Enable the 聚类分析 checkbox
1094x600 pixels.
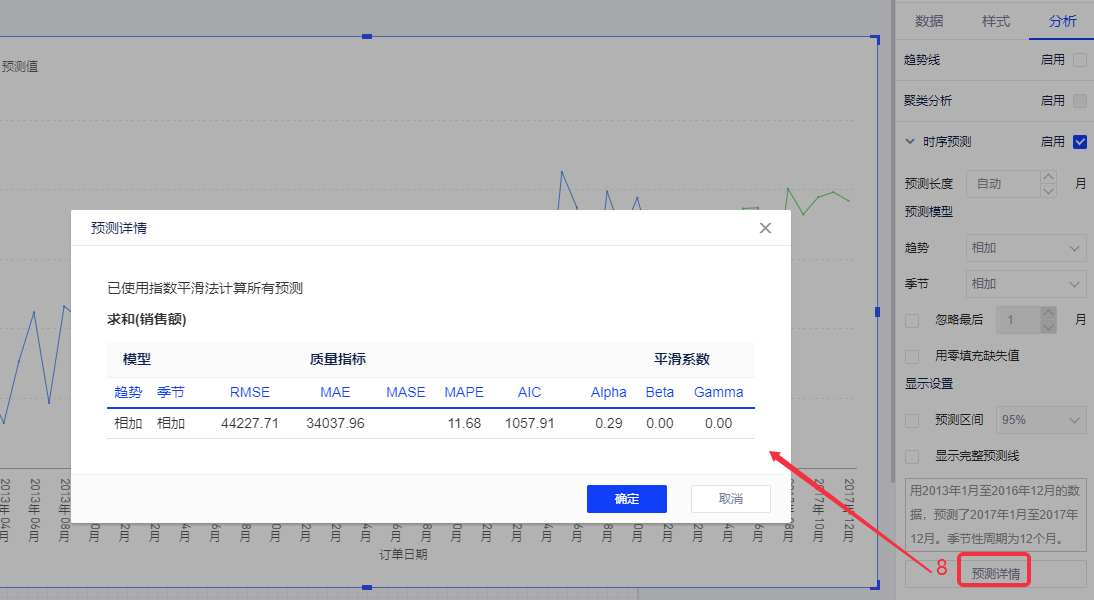(1080, 101)
